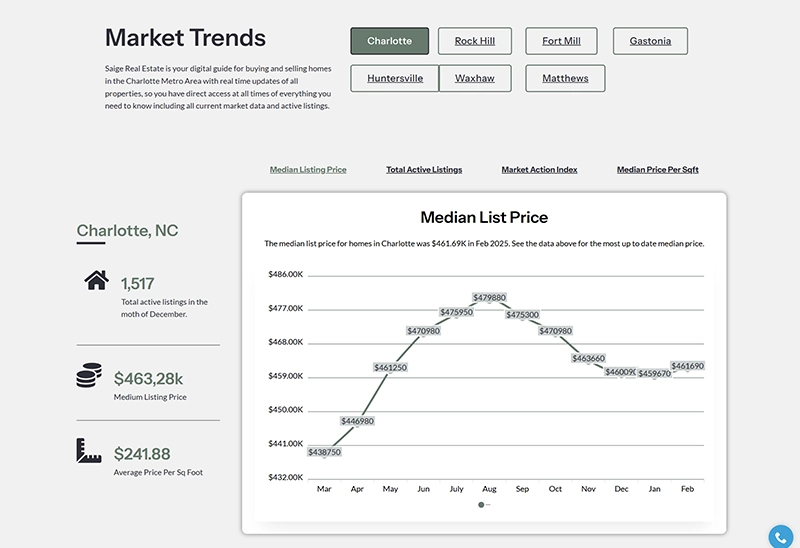Open the blue phone call button
Screen dimensions: 800x548
[x=781, y=537]
